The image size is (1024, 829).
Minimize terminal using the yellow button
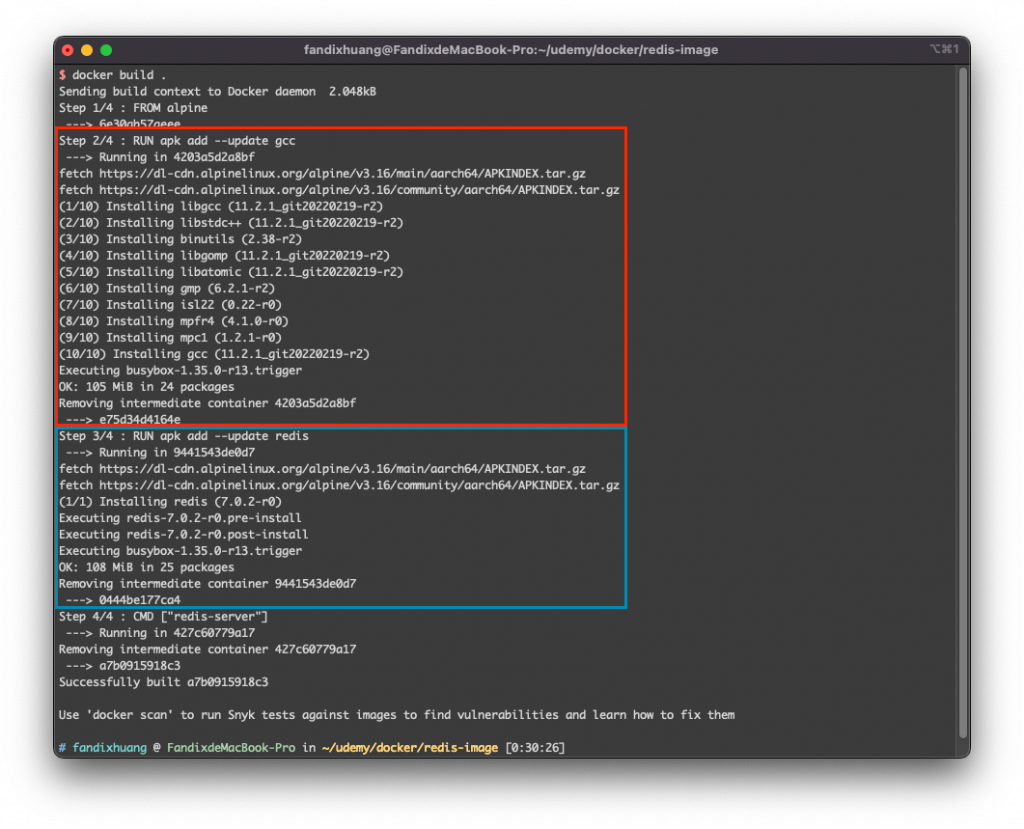87,50
